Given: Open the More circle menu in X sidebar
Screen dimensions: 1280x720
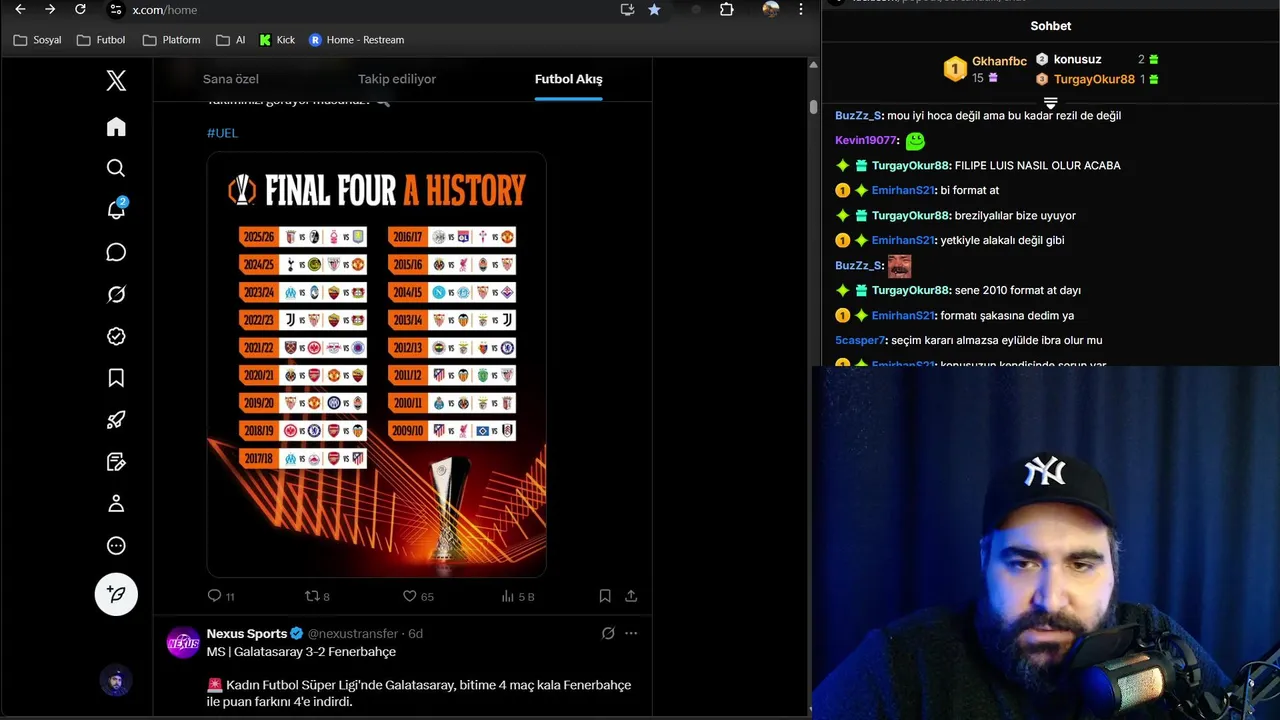Looking at the screenshot, I should tap(116, 546).
